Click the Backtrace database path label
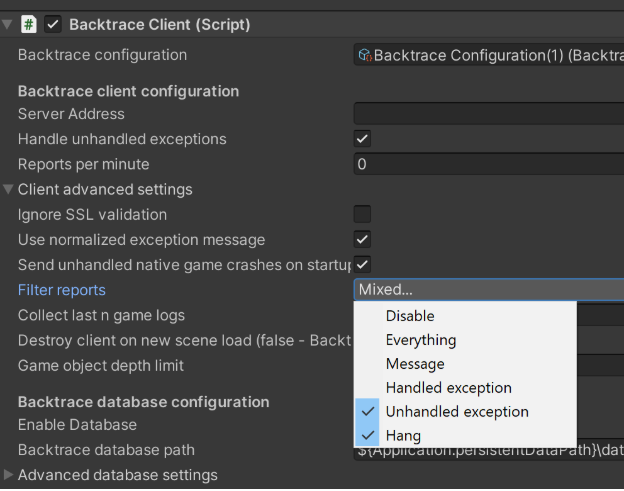 106,450
